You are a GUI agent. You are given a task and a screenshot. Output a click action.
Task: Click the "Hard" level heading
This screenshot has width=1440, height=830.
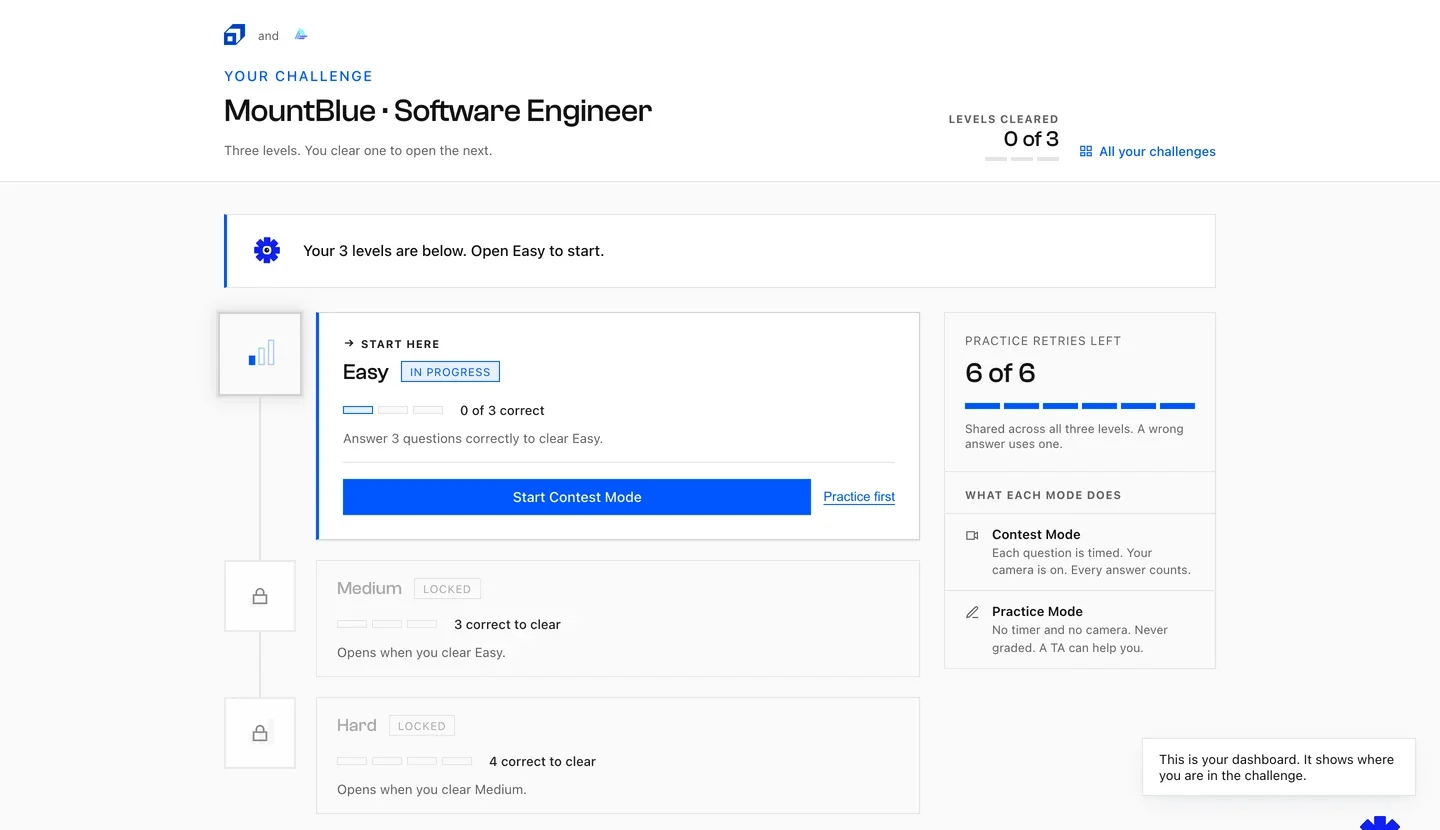[x=357, y=725]
